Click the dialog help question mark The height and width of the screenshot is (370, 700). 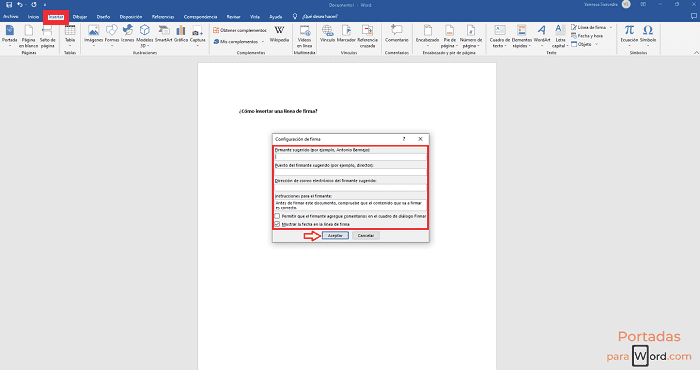point(404,139)
